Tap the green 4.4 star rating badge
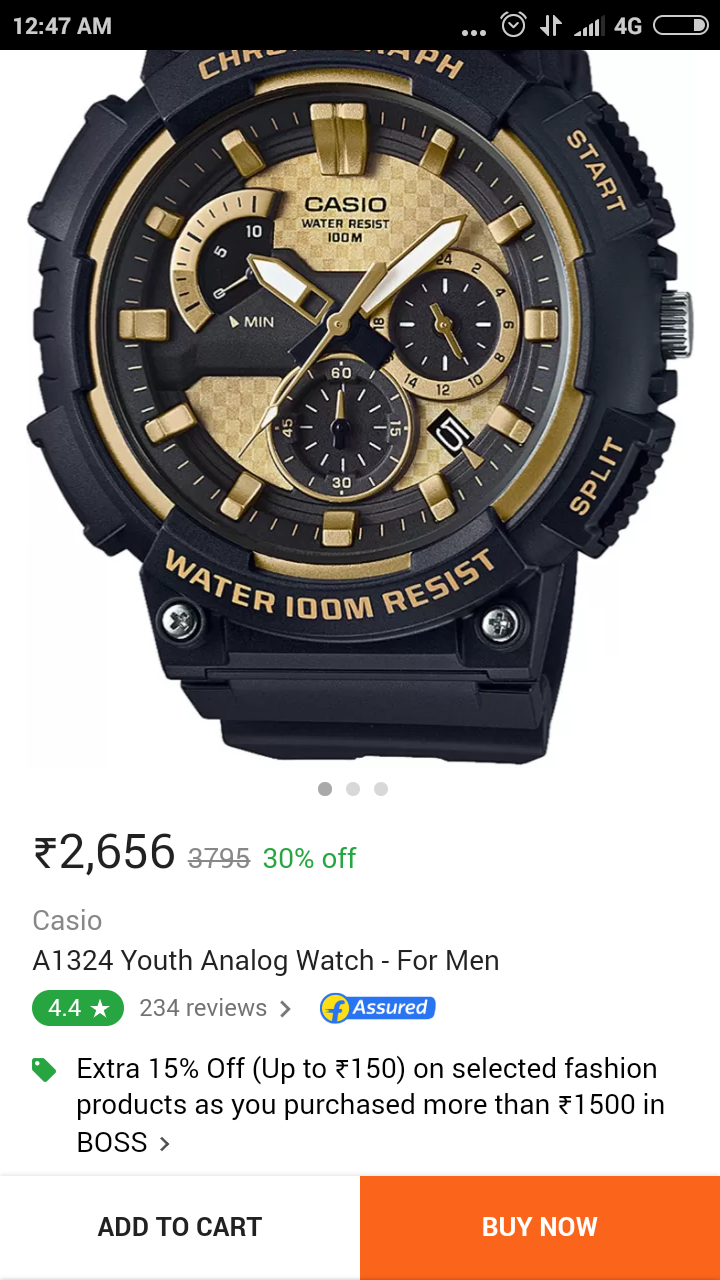Screen dimensions: 720x1280 (x=78, y=1008)
